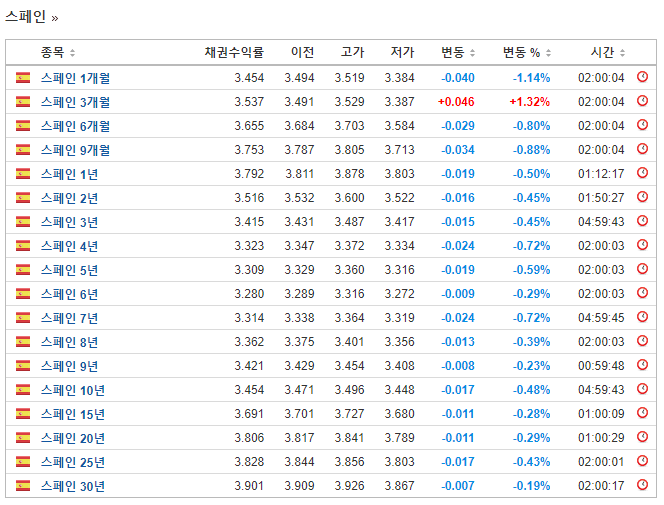Viewport: 664px width, 505px height.
Task: Click the clock icon in 스페인 3년 row
Action: click(x=642, y=221)
